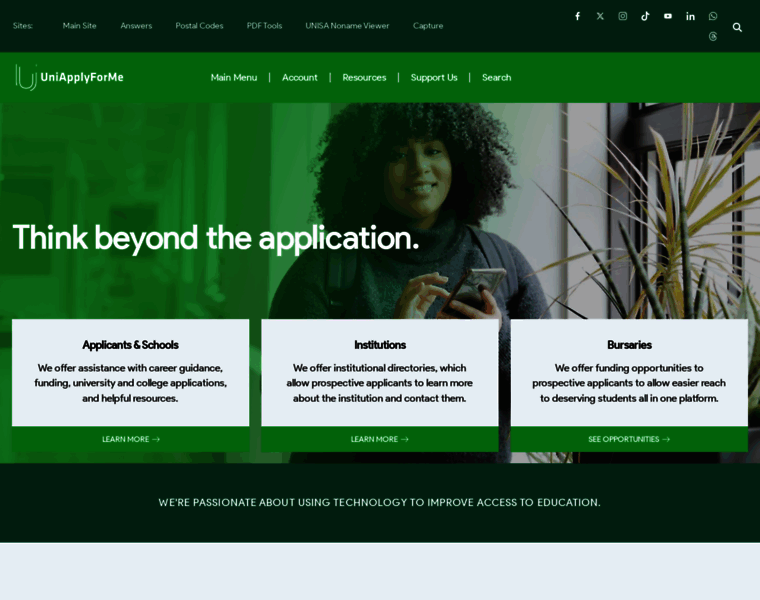The width and height of the screenshot is (760, 600).
Task: Open the LinkedIn social icon
Action: [x=690, y=16]
